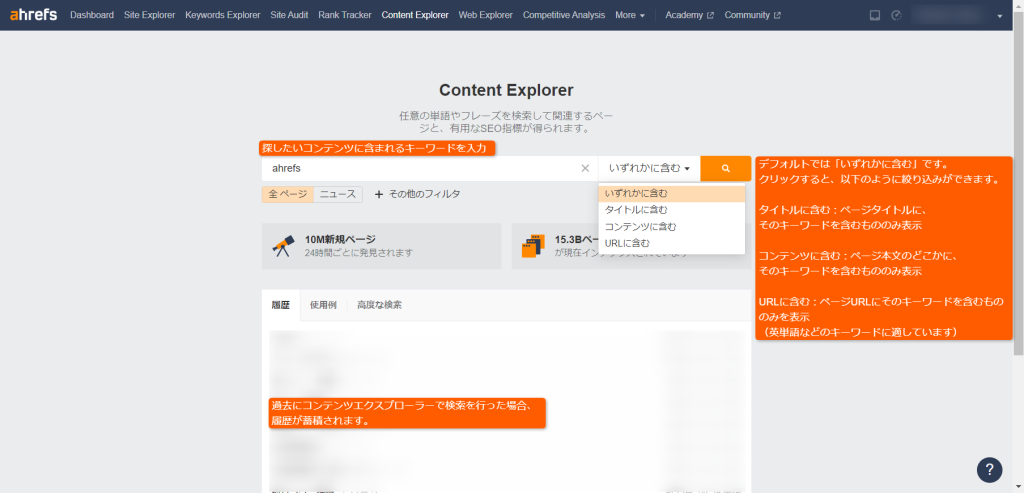Select いずれかに含む option in the list
The height and width of the screenshot is (493, 1024).
[x=671, y=193]
